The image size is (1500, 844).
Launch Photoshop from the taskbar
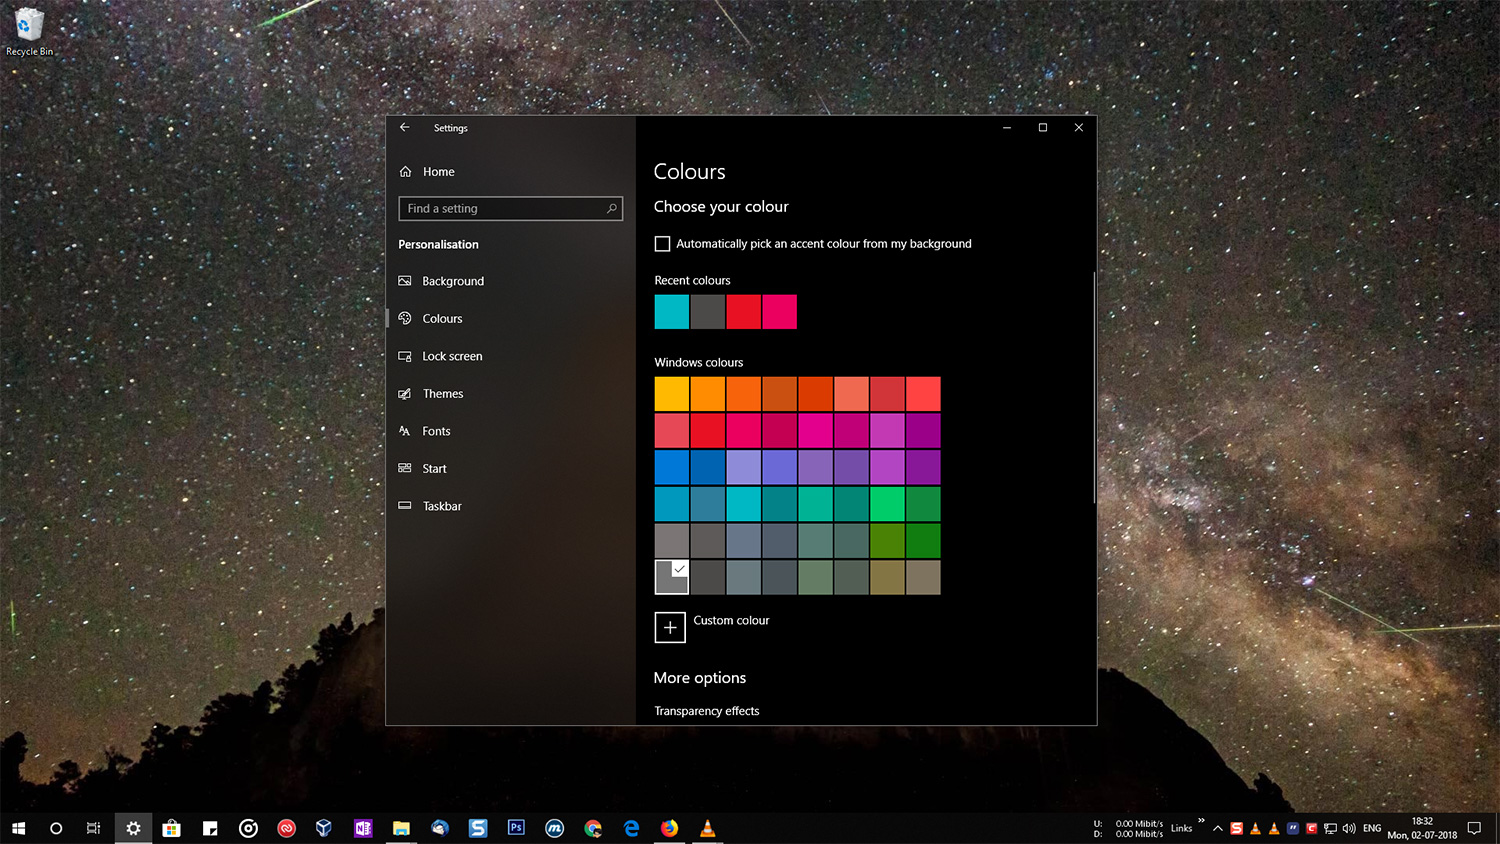(516, 828)
